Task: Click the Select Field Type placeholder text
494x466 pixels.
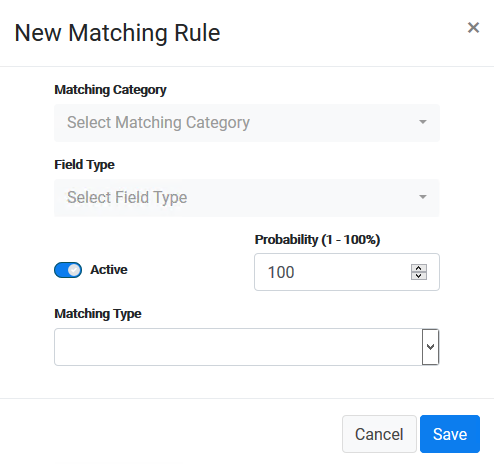Action: coord(127,197)
